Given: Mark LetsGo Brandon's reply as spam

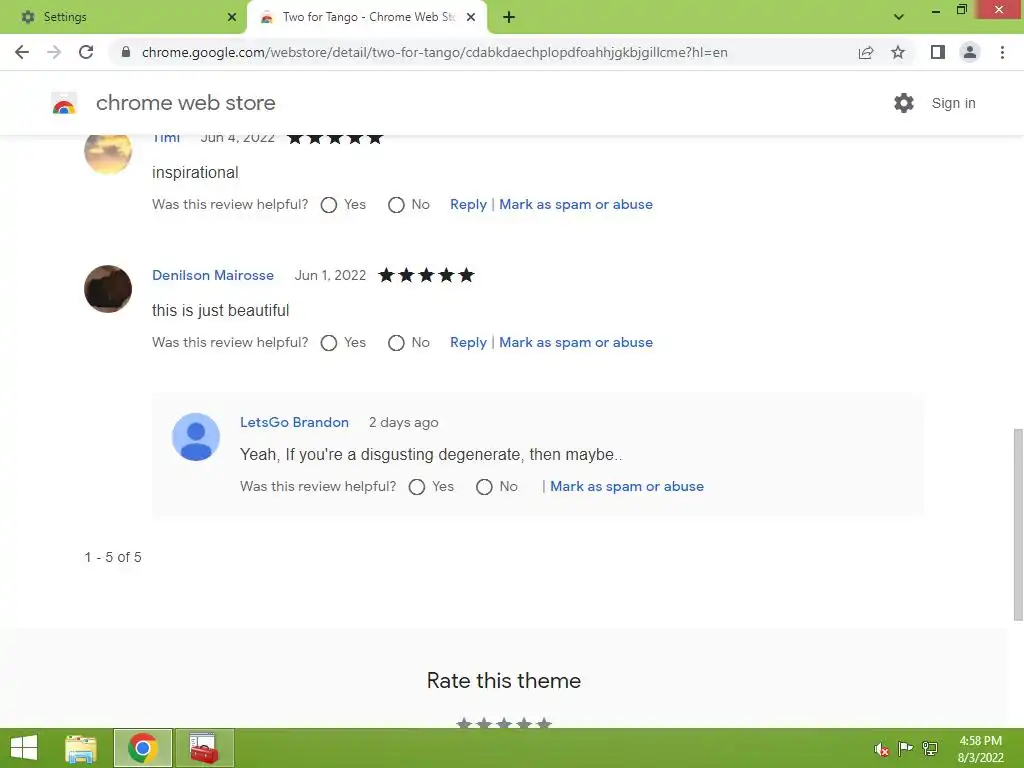Looking at the screenshot, I should [627, 487].
